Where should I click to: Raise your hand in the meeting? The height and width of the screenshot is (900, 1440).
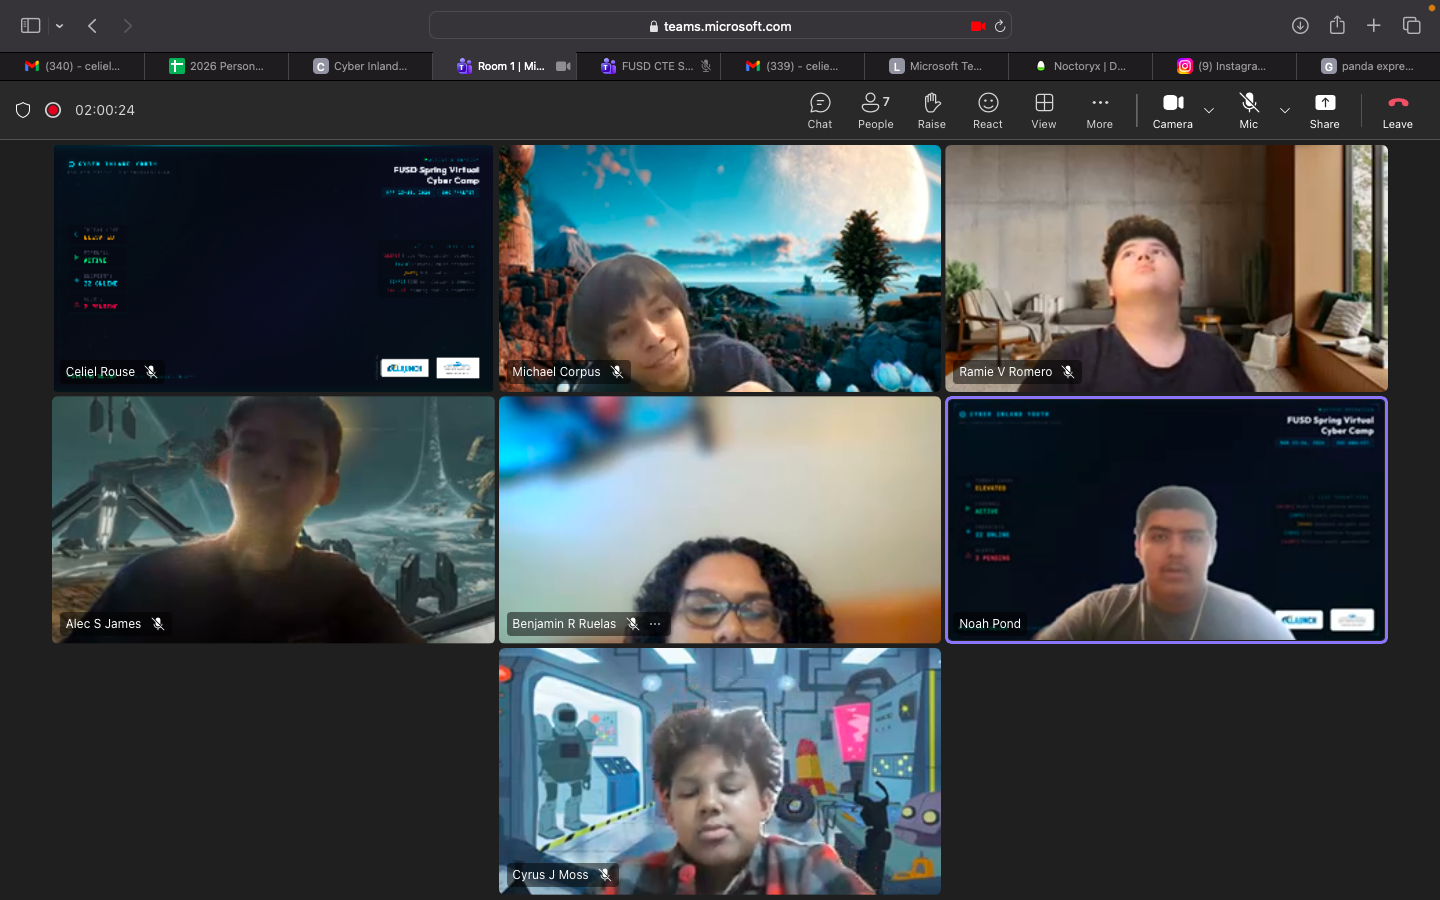(931, 110)
